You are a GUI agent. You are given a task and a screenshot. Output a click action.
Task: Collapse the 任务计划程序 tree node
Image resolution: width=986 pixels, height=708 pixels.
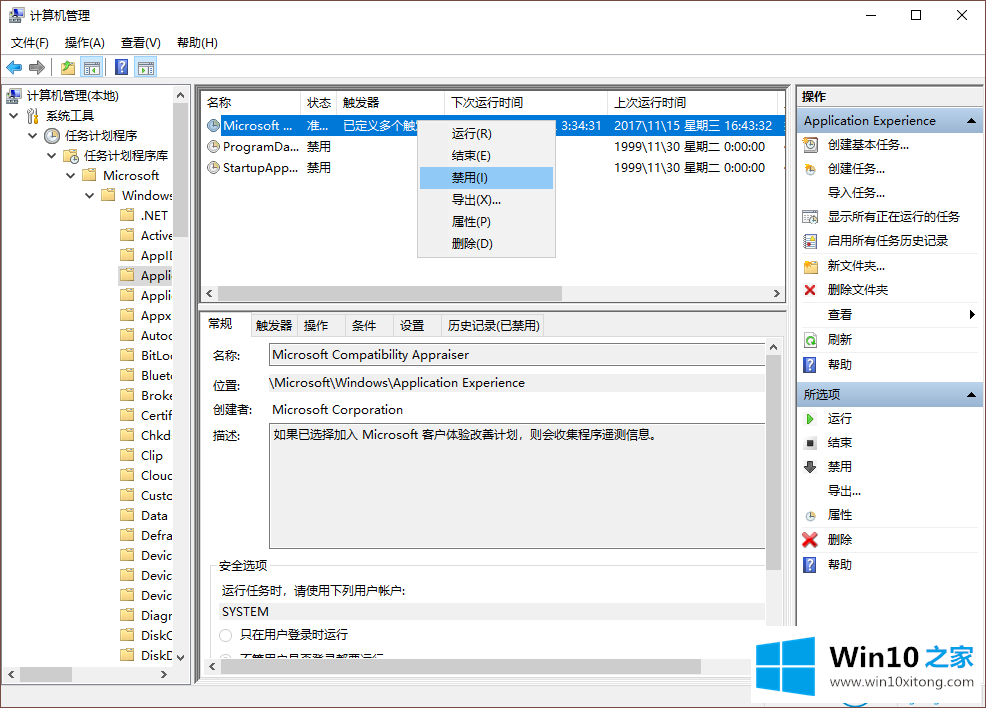(x=33, y=136)
